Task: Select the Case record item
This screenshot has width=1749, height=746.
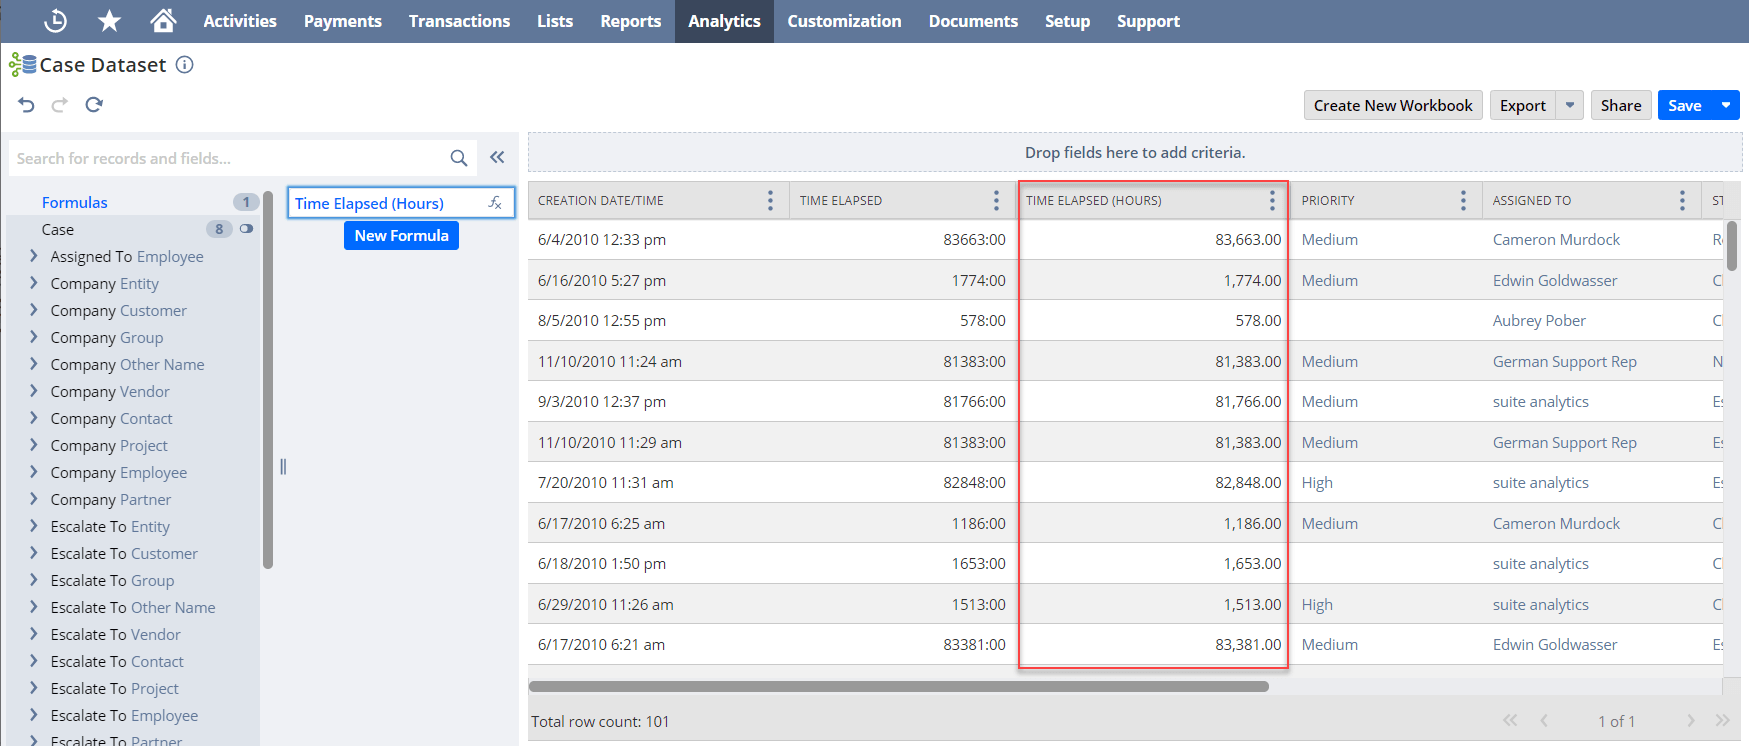Action: pyautogui.click(x=58, y=229)
